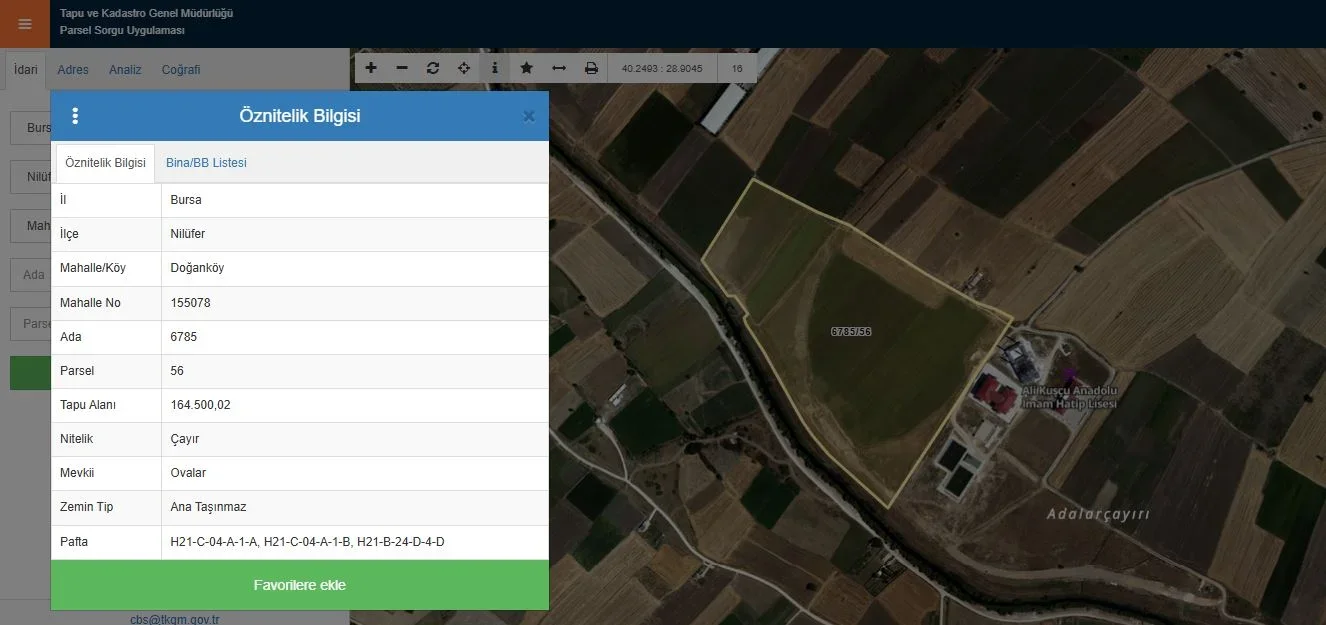The height and width of the screenshot is (625, 1326).
Task: Open favorites via the star icon
Action: [526, 68]
